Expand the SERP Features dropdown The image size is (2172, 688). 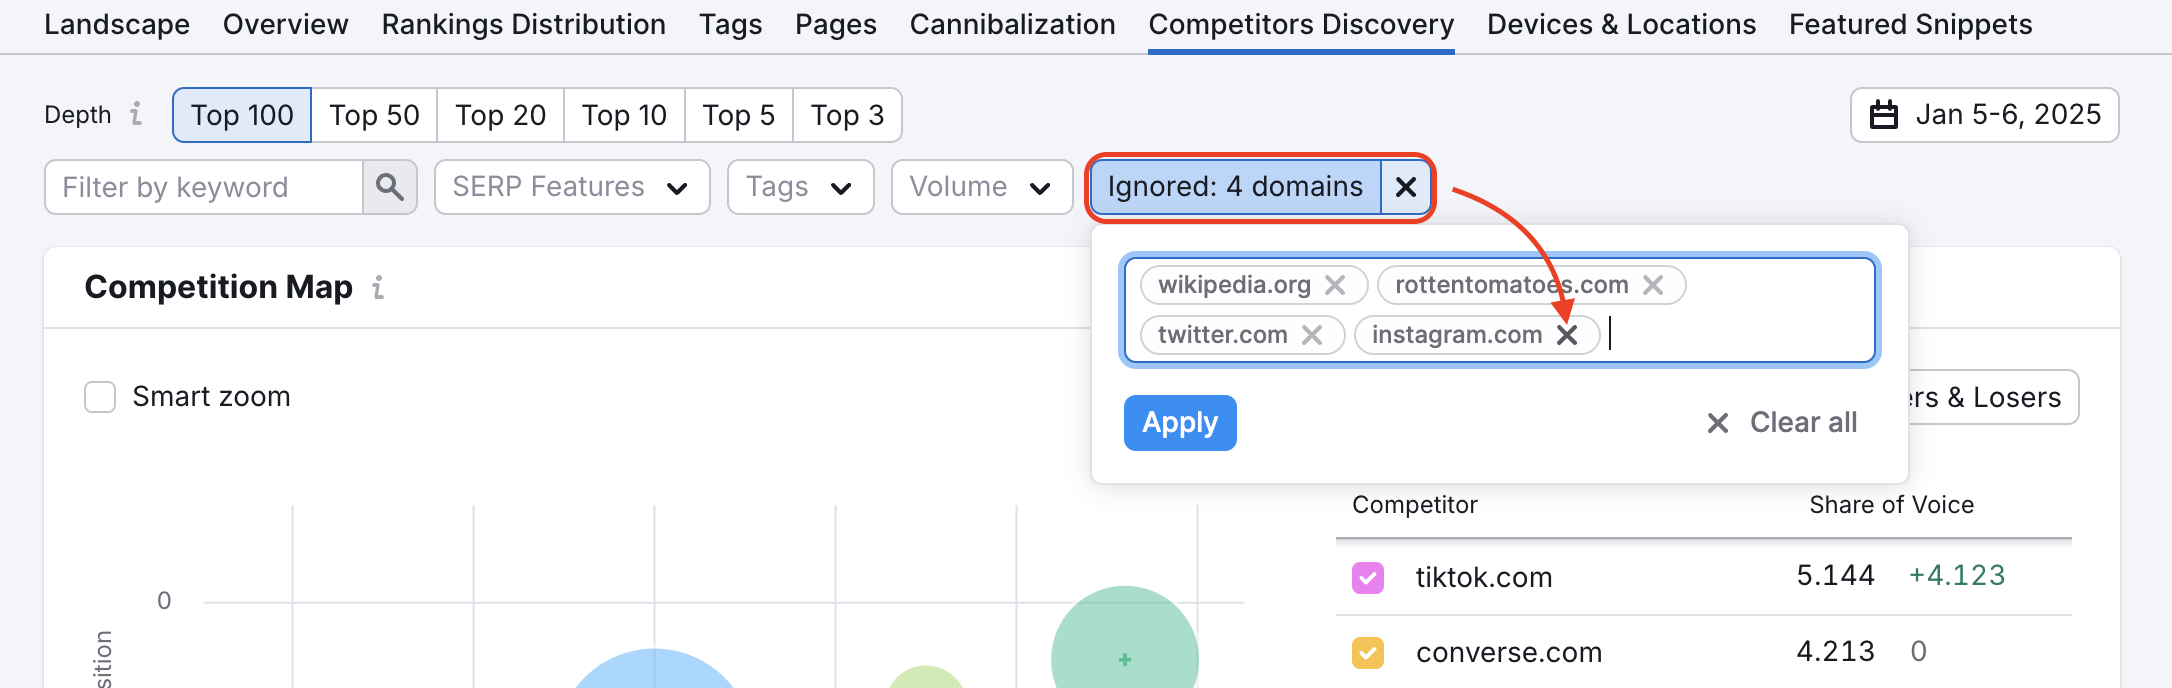pyautogui.click(x=571, y=187)
